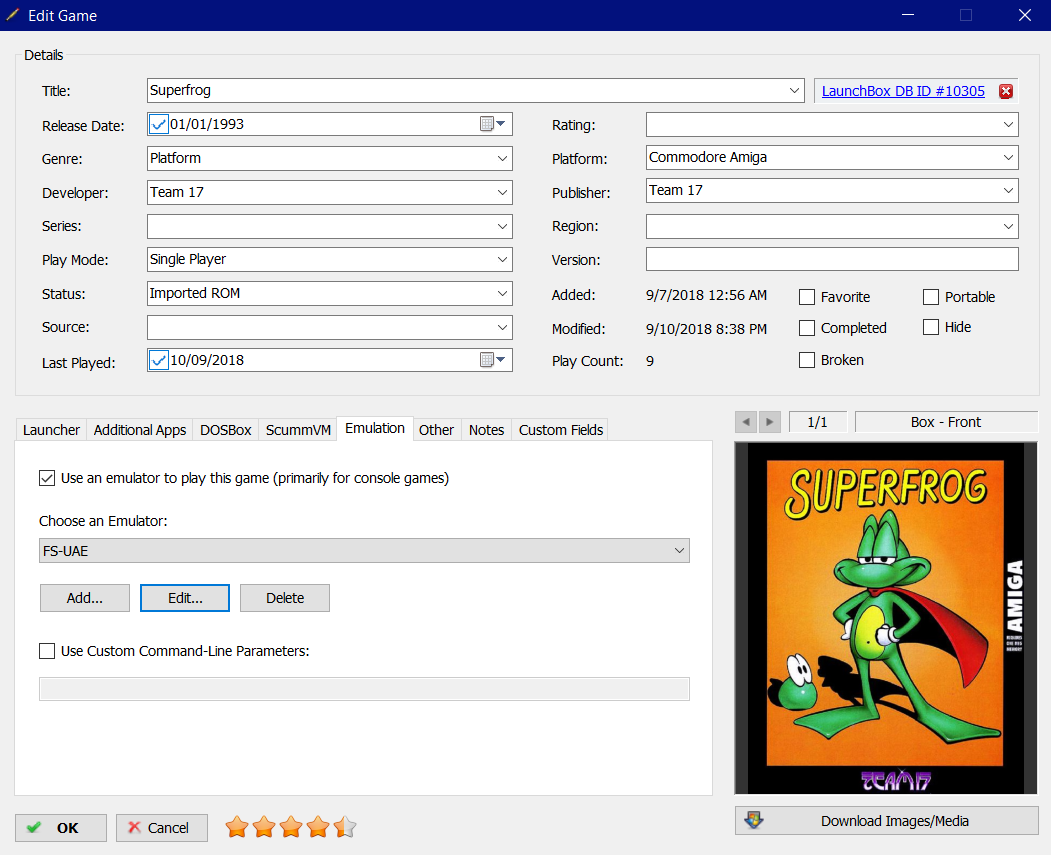Screen dimensions: 1051x855
Task: Open the ScummVM tab
Action: click(298, 430)
